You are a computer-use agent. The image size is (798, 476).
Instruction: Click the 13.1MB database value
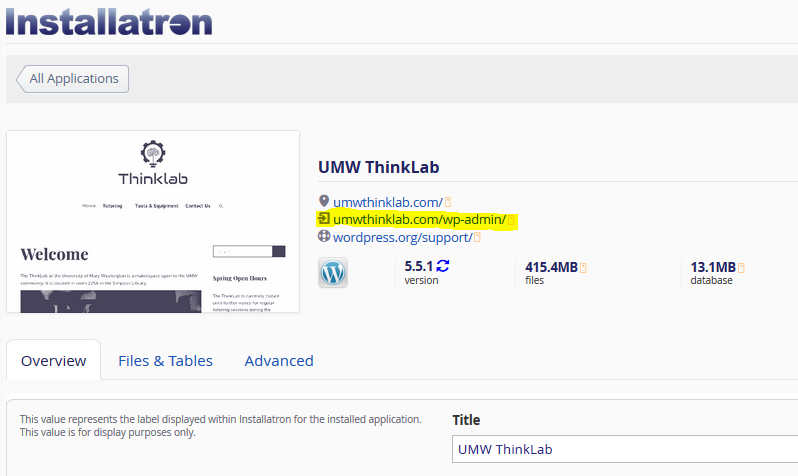click(x=712, y=267)
